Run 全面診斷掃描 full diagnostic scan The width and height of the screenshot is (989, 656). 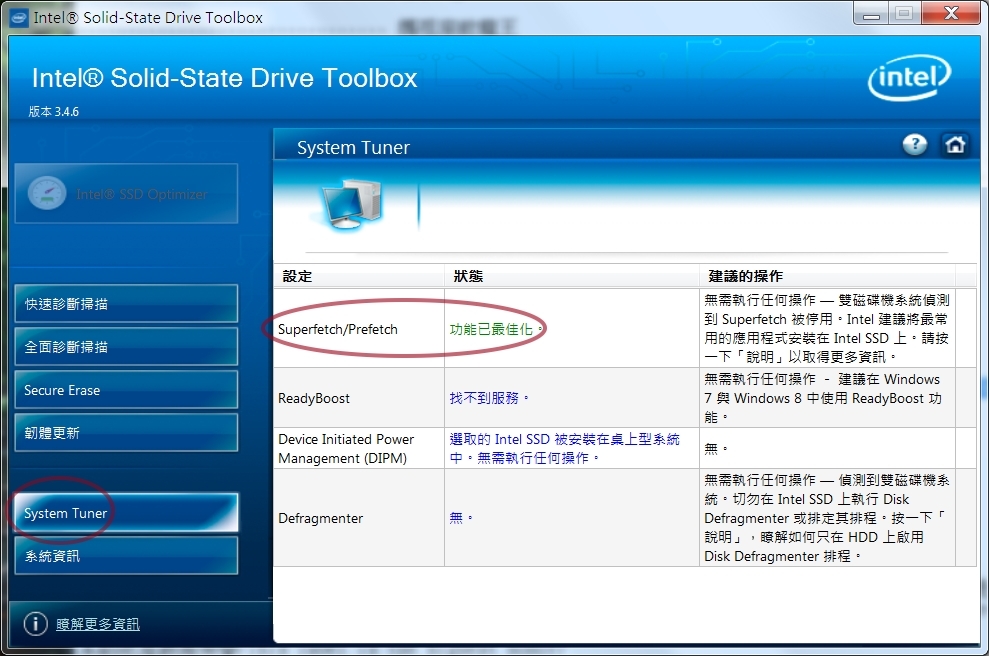click(126, 346)
